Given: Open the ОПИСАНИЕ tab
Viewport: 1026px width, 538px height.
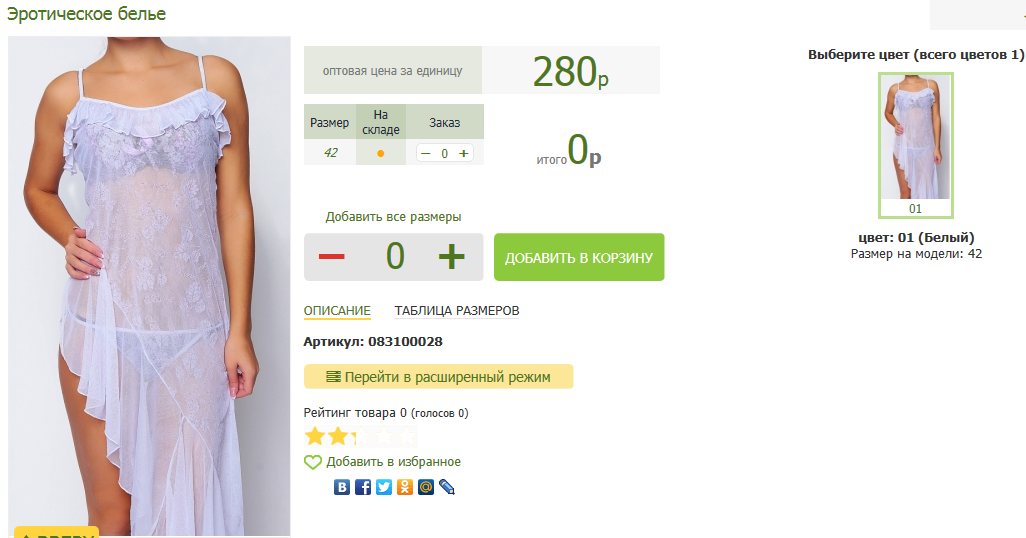Looking at the screenshot, I should point(337,311).
